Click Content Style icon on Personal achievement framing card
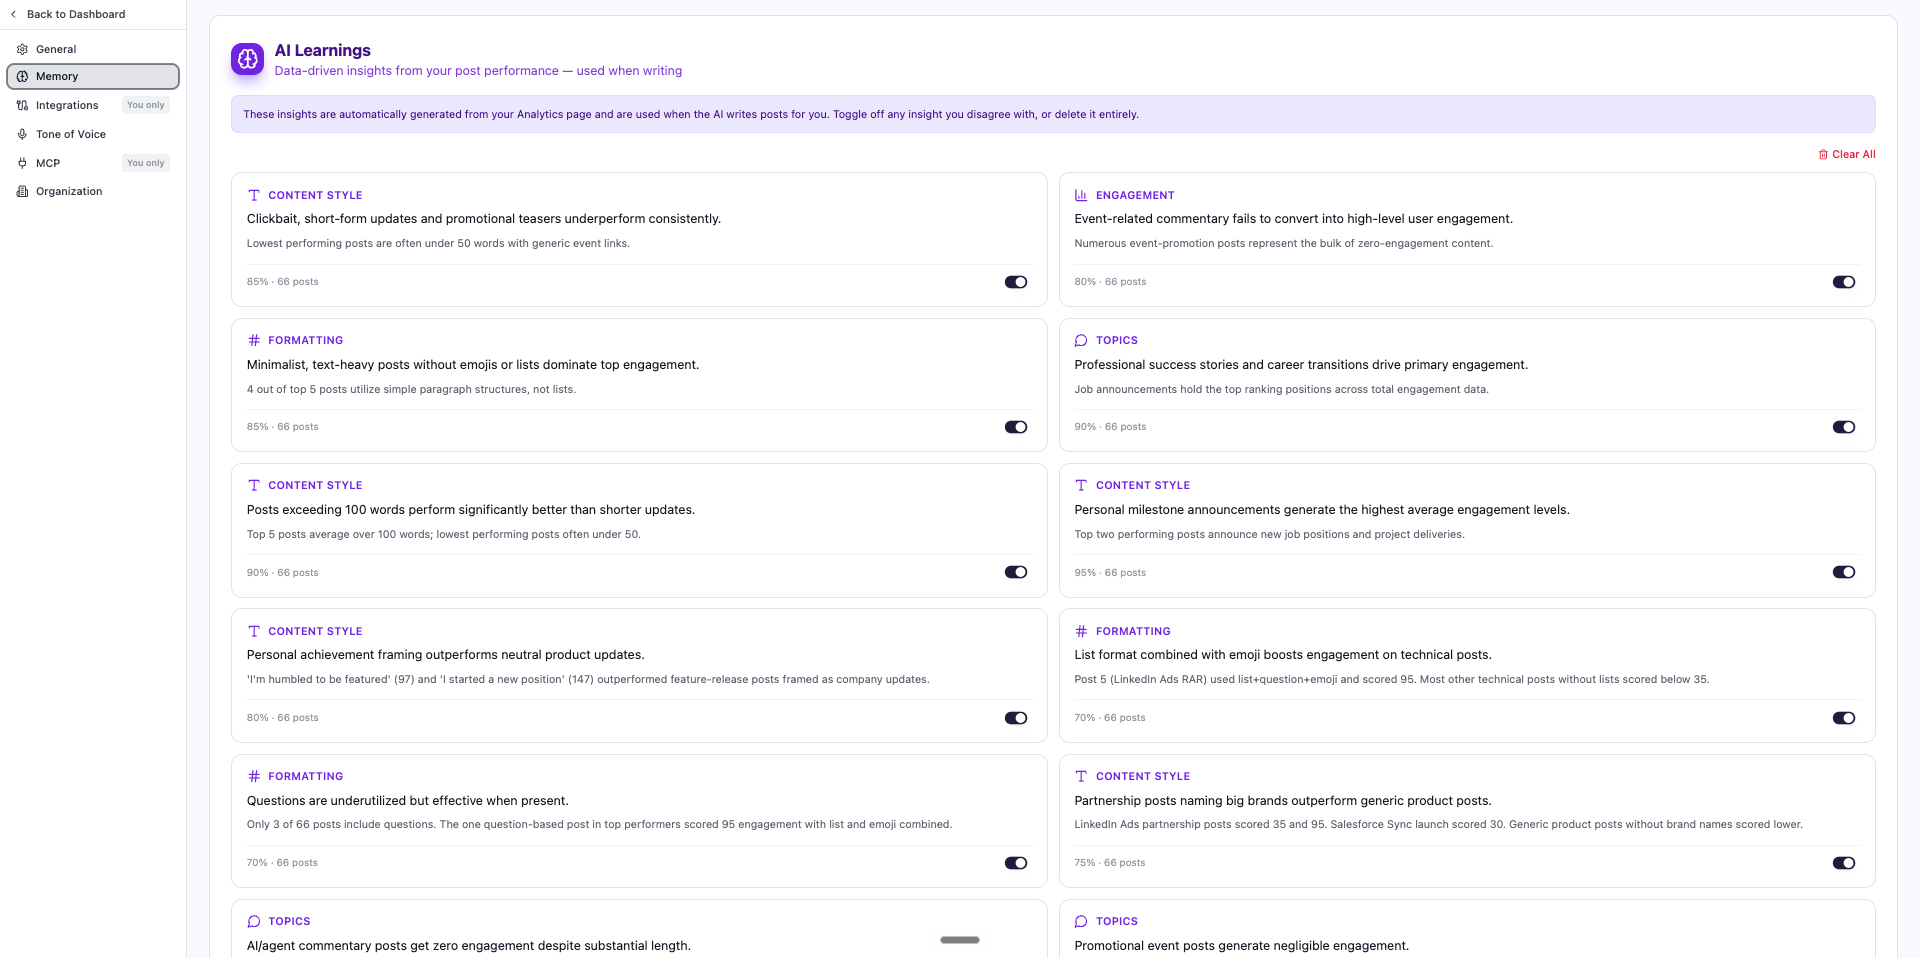The width and height of the screenshot is (1920, 958). click(x=254, y=631)
